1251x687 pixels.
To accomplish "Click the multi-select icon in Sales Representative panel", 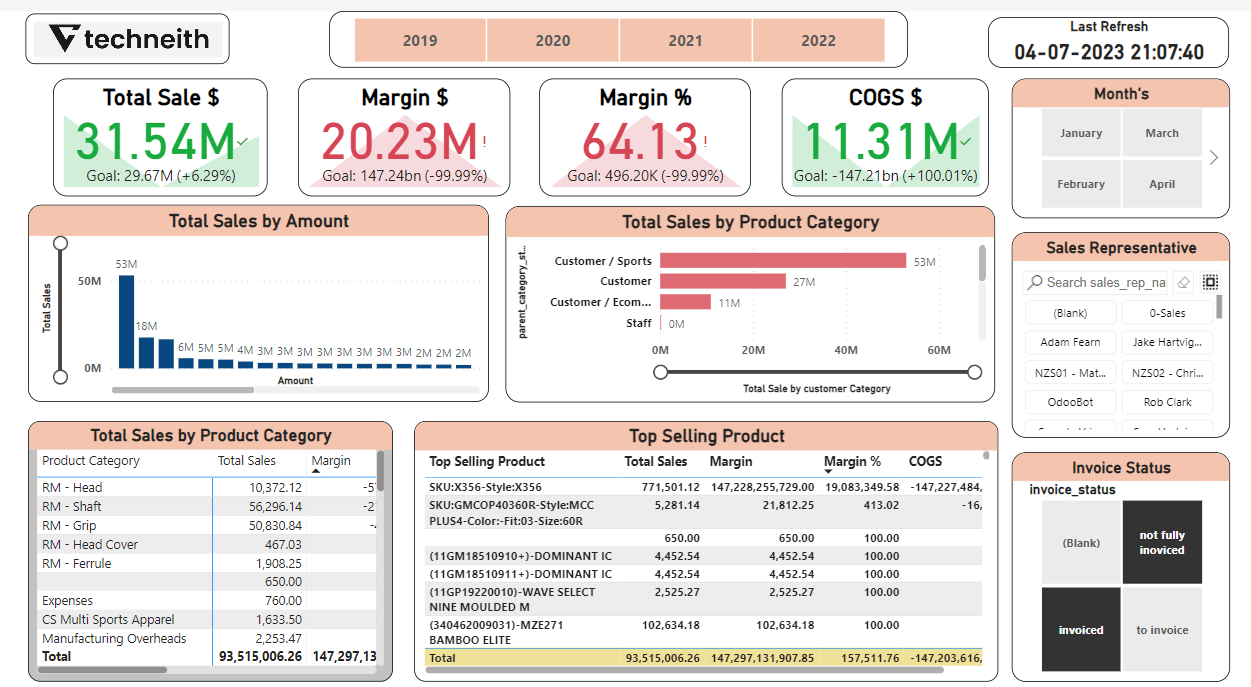I will 1210,281.
